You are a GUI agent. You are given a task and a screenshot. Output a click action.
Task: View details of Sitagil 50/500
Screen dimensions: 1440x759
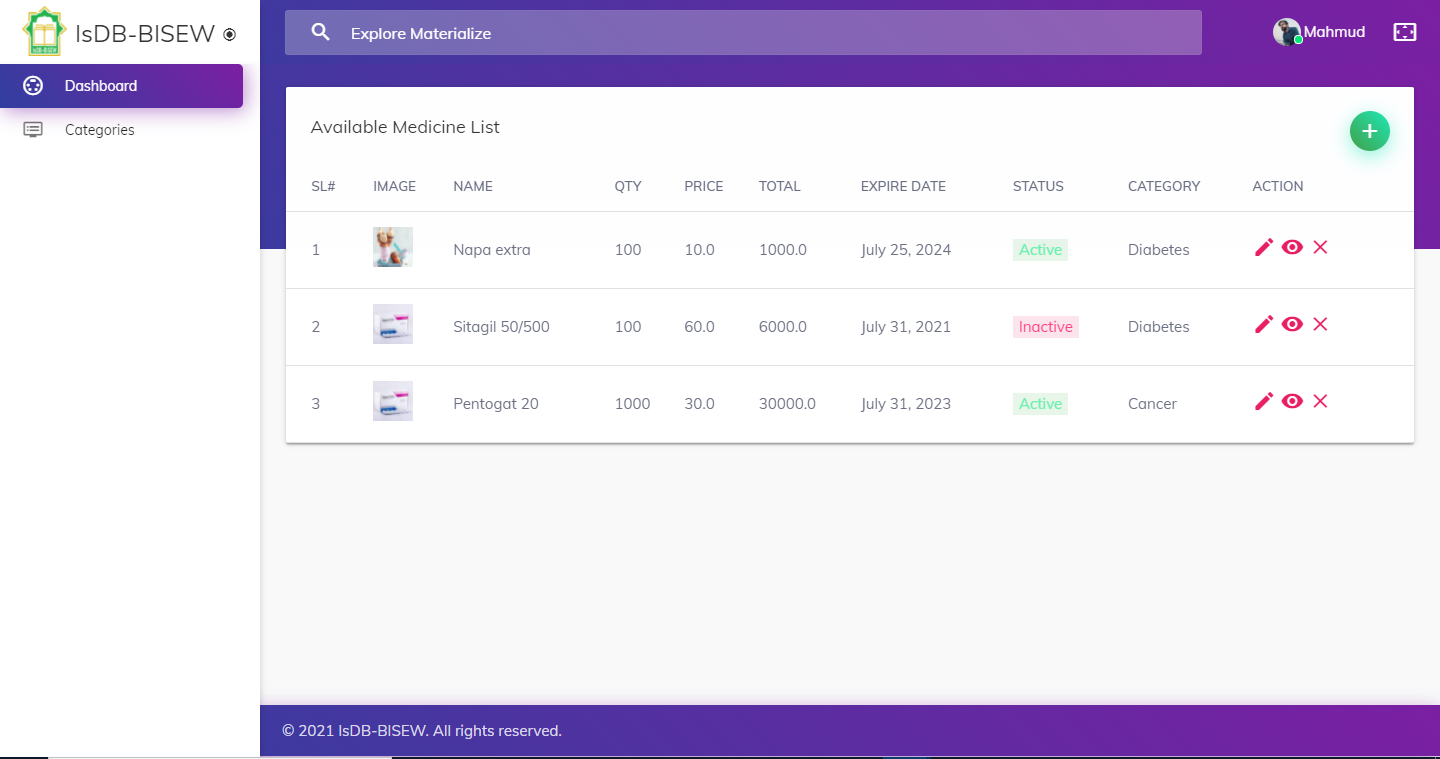click(x=1292, y=324)
